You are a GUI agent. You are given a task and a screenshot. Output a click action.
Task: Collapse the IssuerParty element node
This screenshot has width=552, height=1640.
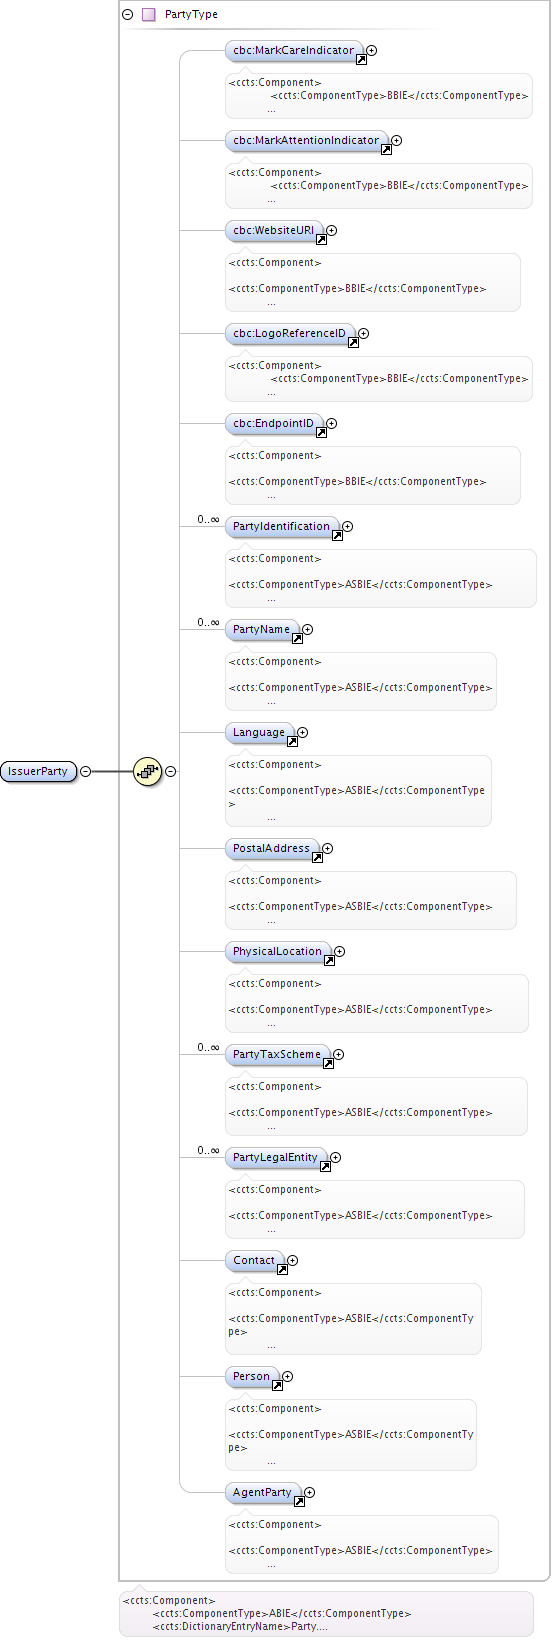tap(85, 771)
